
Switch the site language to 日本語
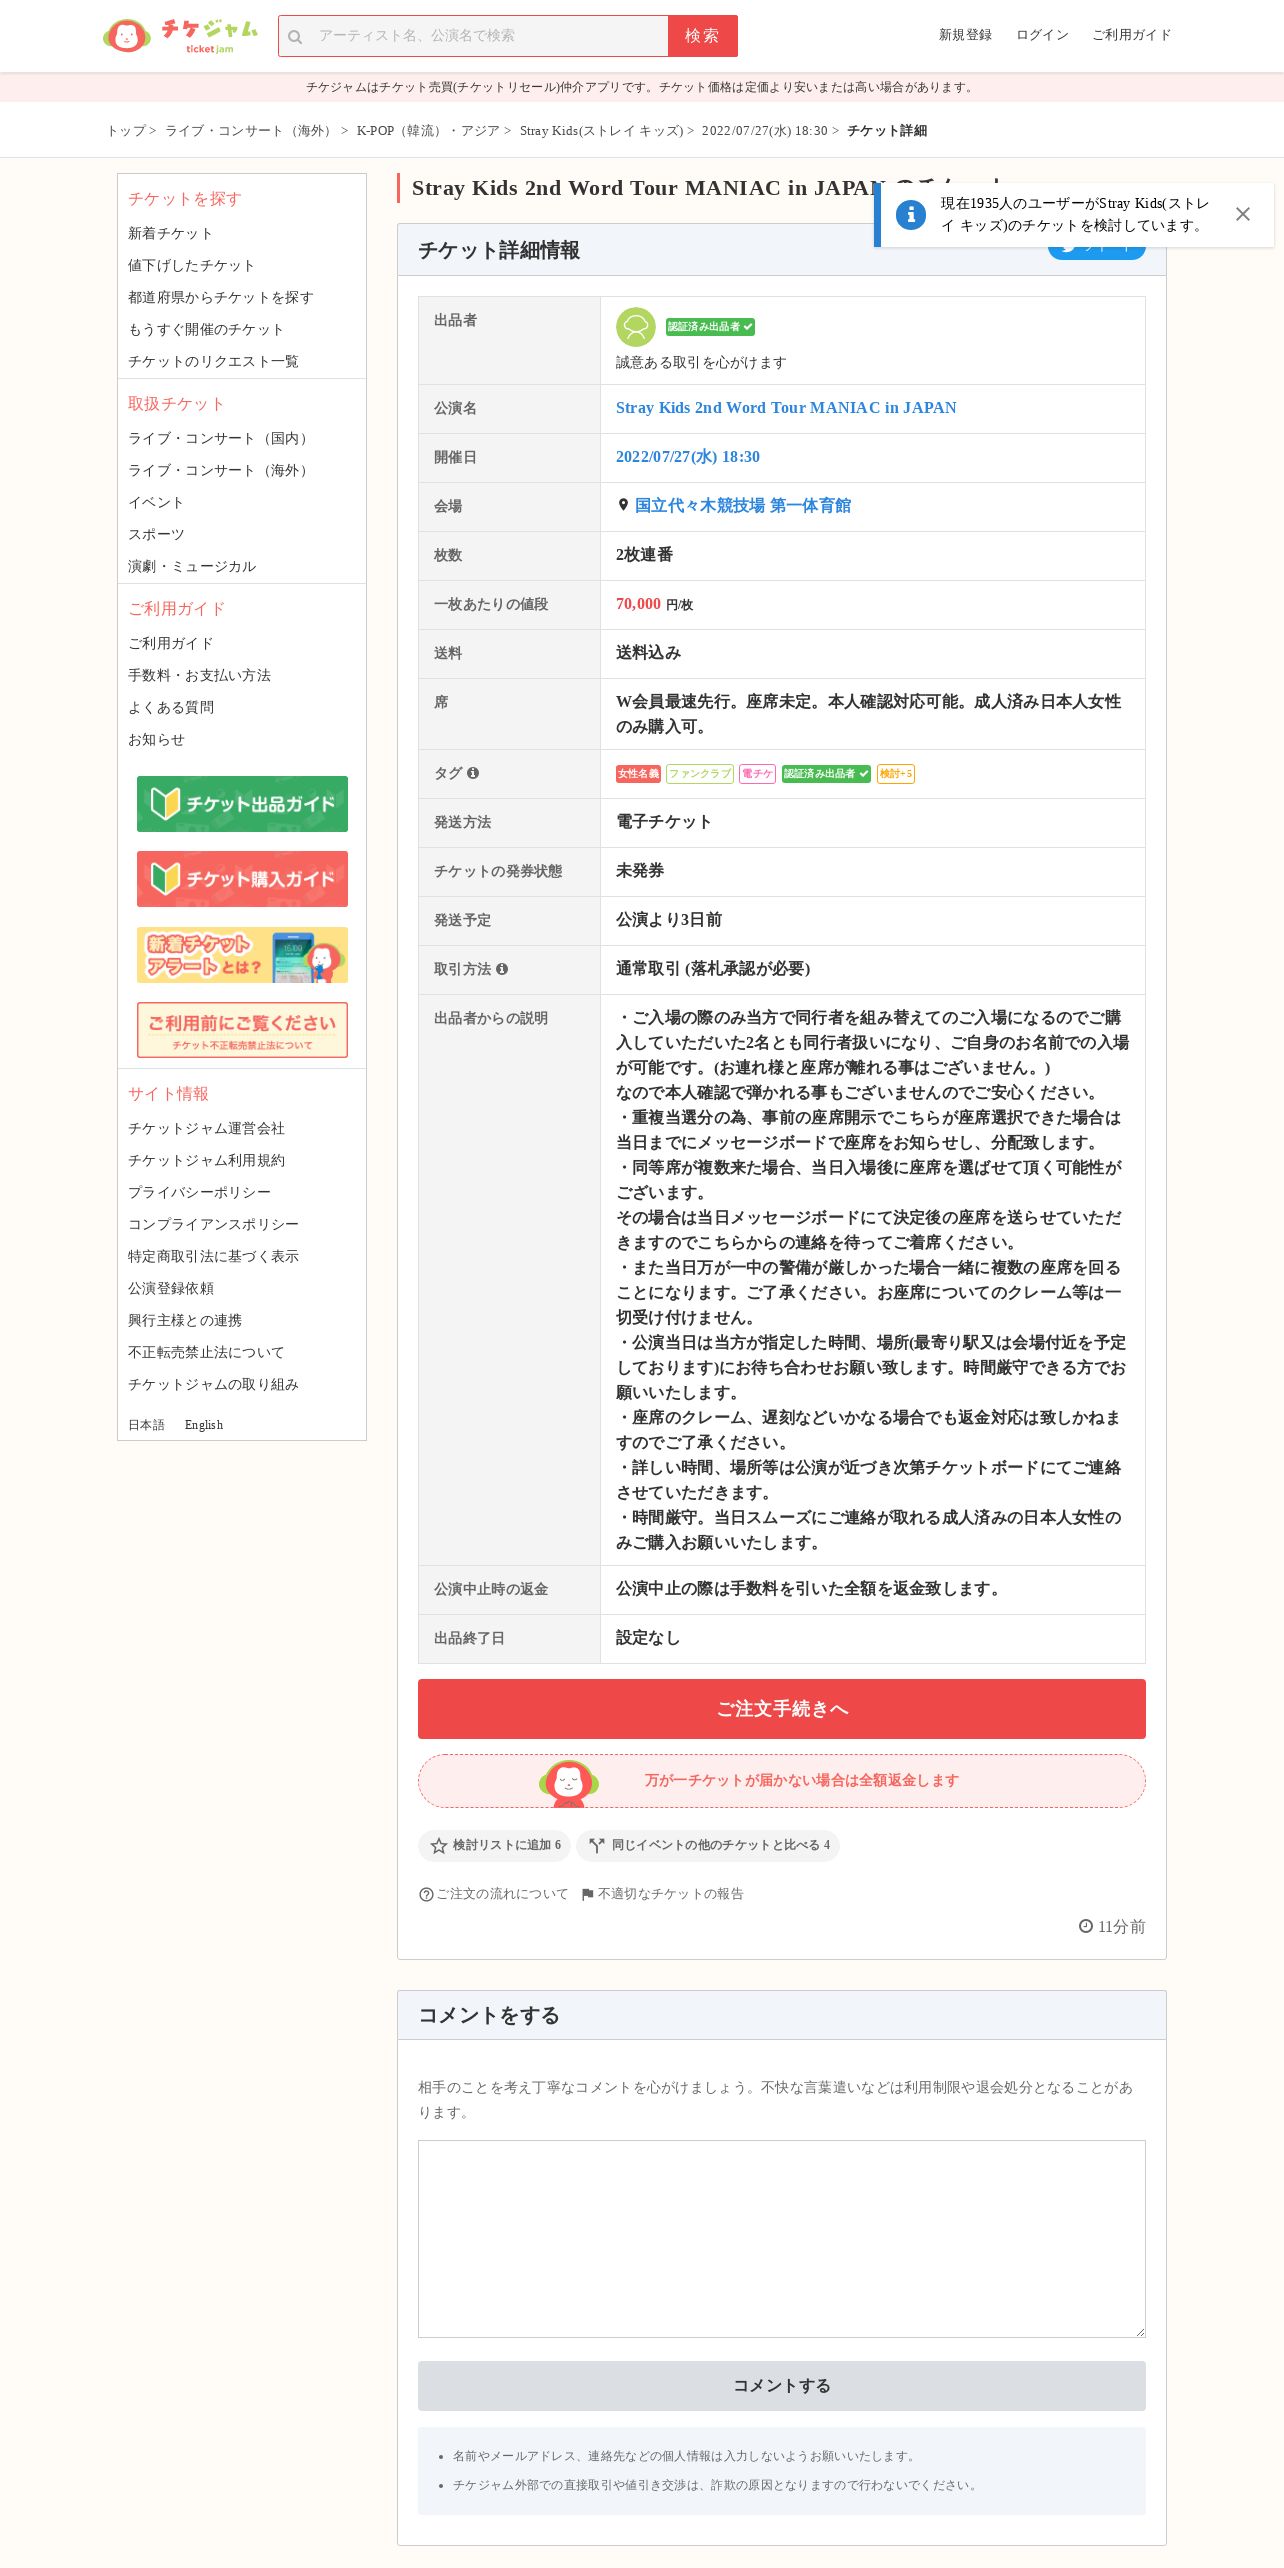coord(146,1425)
